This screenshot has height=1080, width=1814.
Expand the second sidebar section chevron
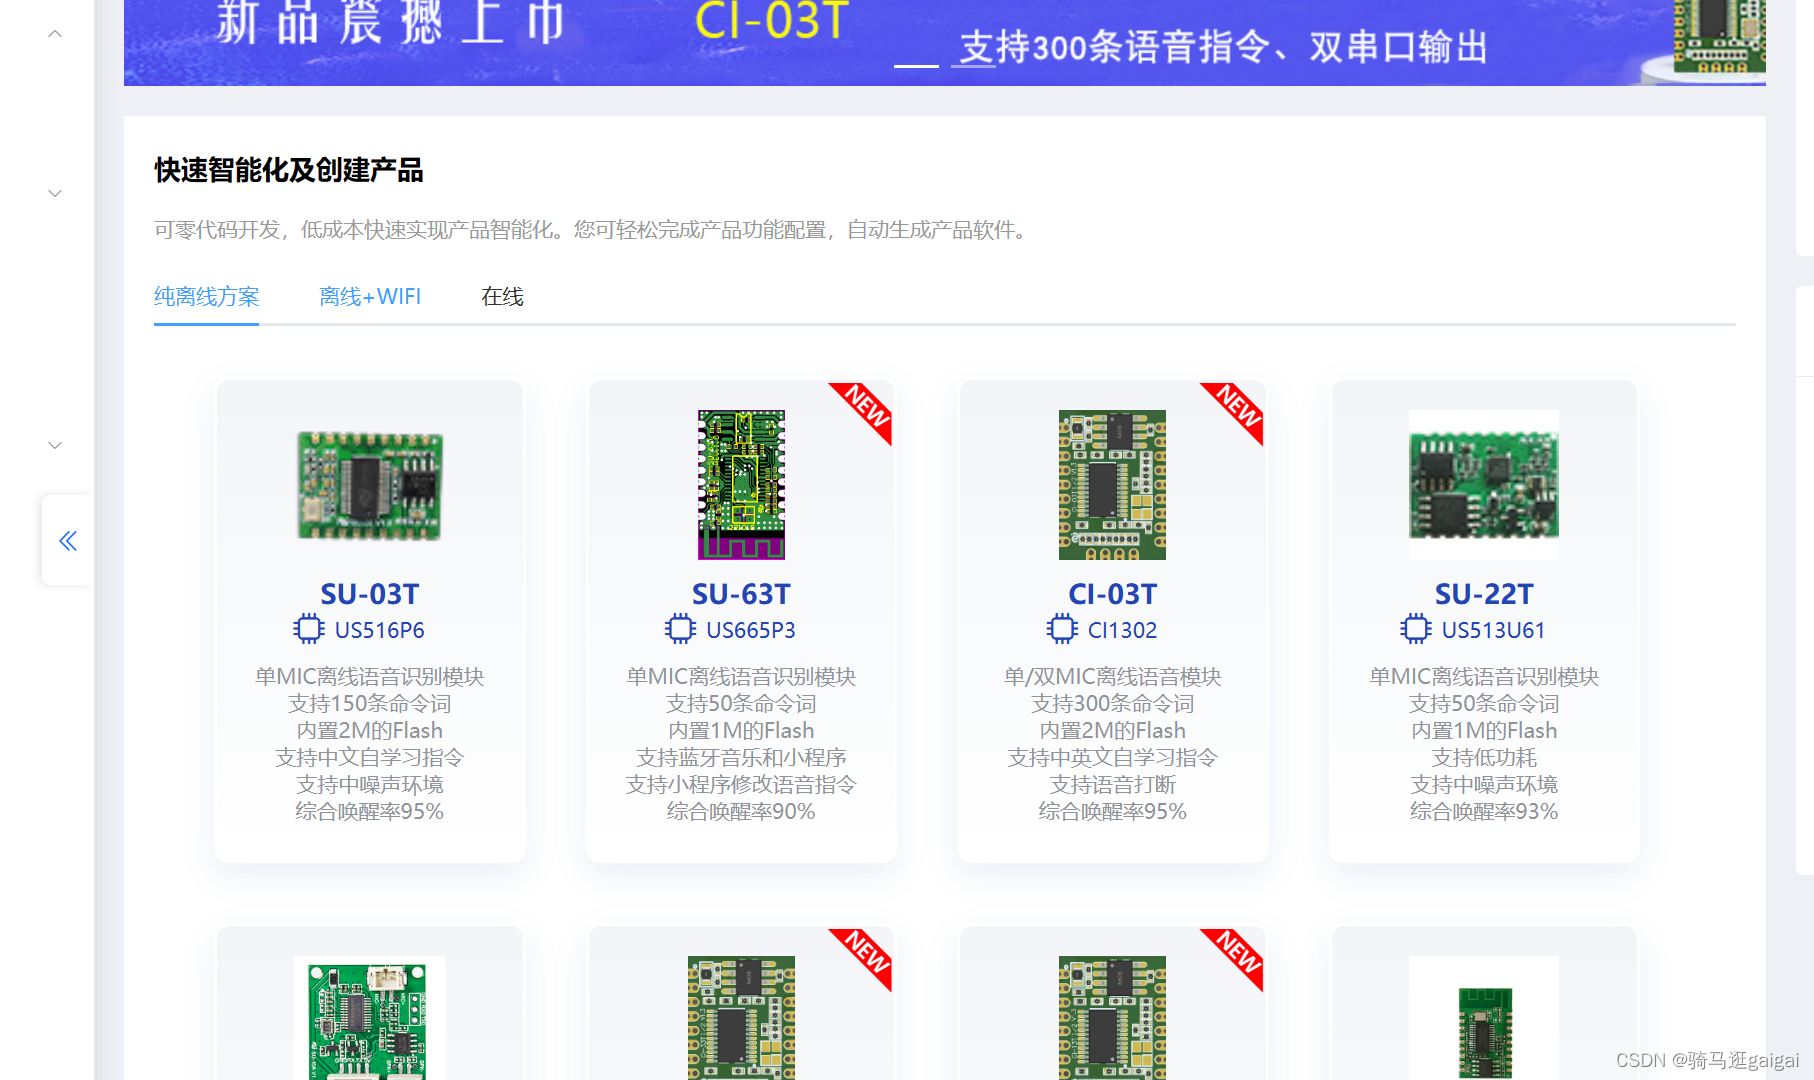(x=55, y=193)
